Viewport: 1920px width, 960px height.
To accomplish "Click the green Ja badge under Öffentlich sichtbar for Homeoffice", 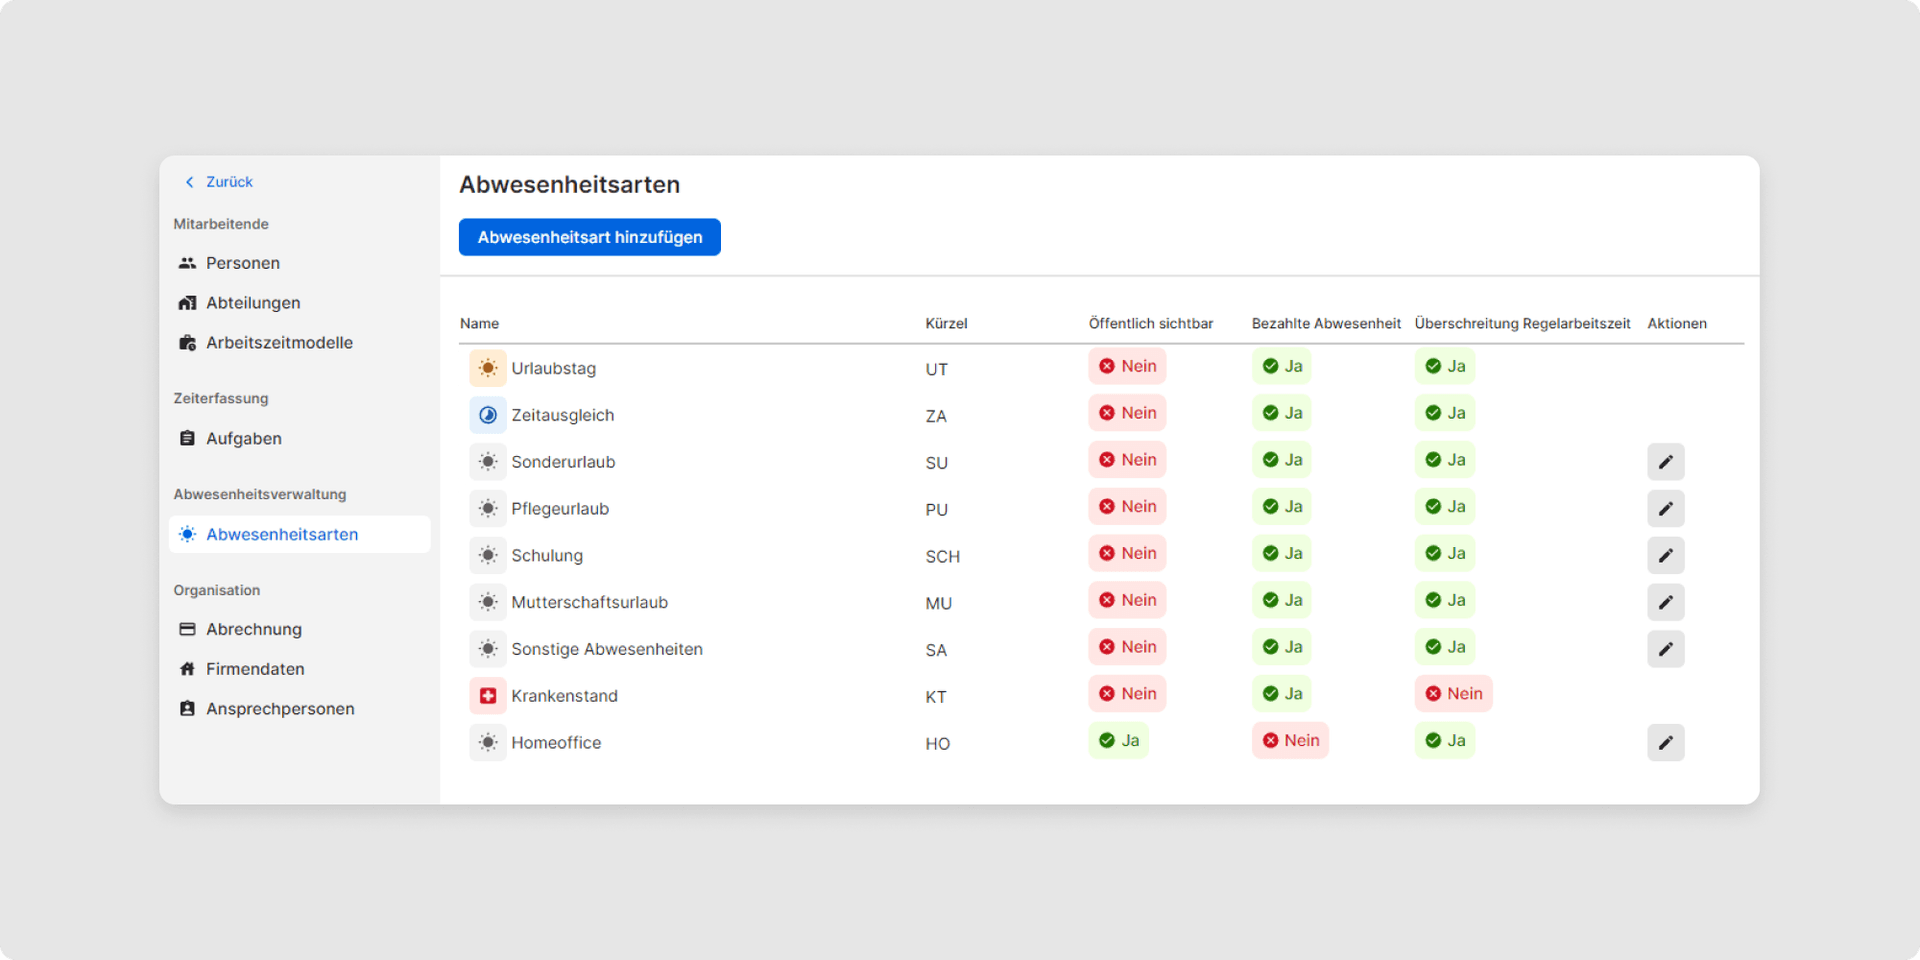I will [1119, 741].
